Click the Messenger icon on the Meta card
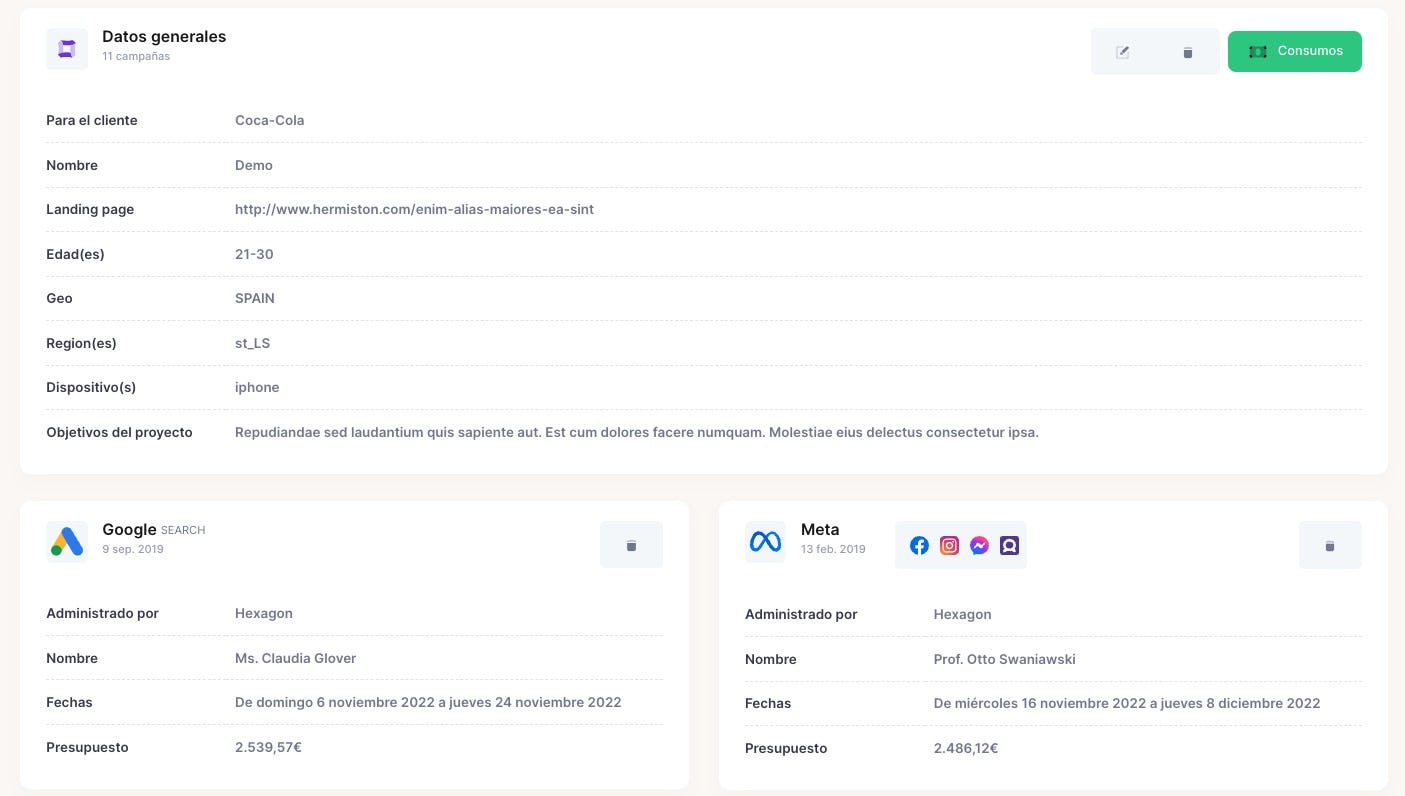 (x=979, y=545)
